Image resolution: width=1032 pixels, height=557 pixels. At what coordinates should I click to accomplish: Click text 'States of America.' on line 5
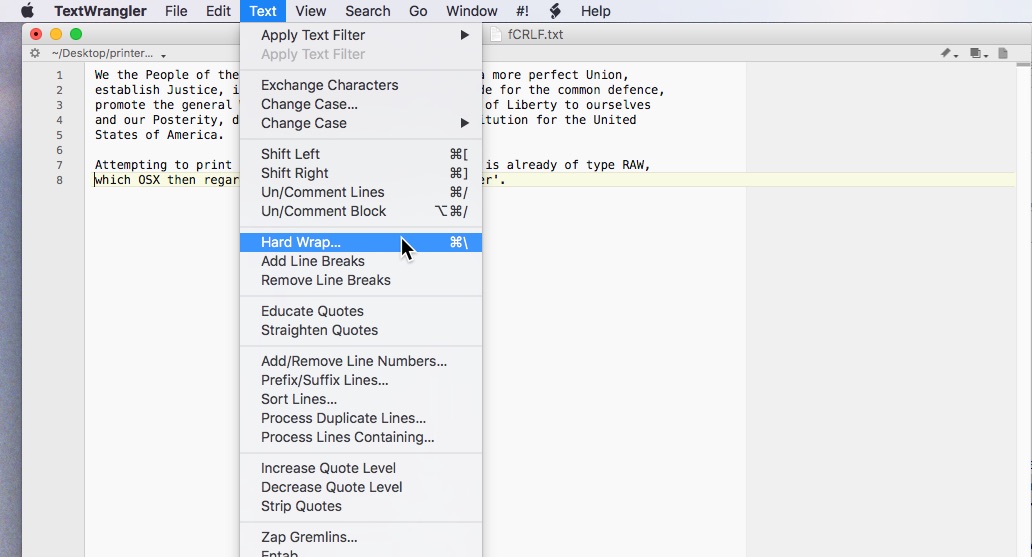click(159, 135)
